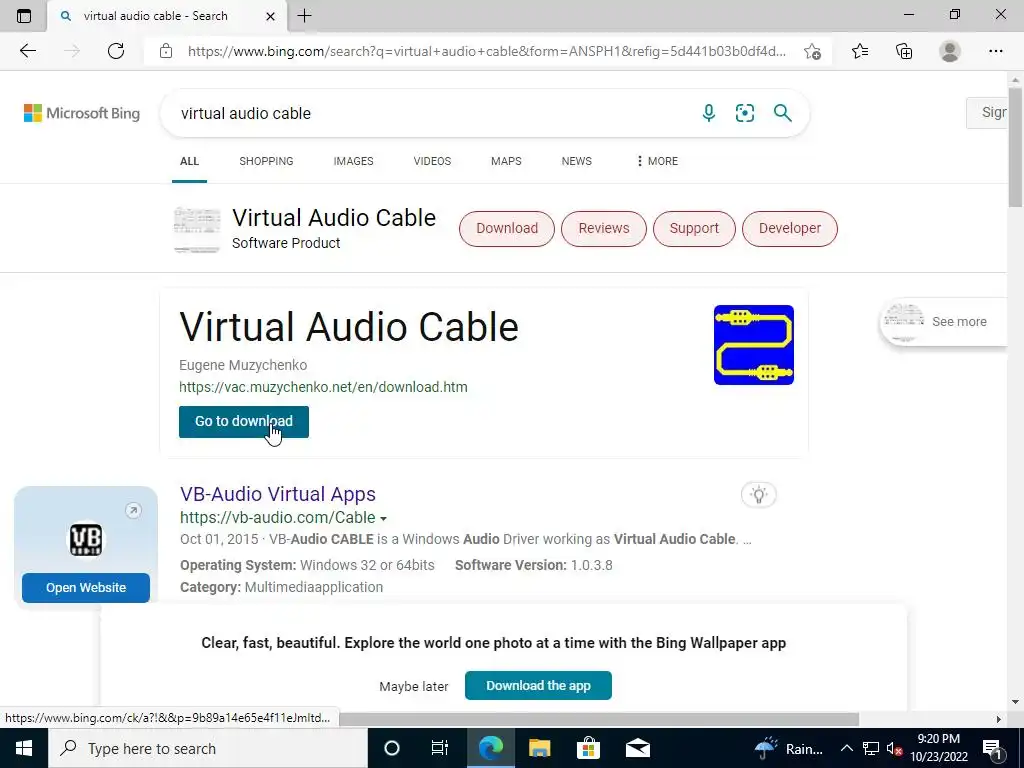The height and width of the screenshot is (768, 1024).
Task: Click the Virtual Audio Cable header thumbnail
Action: coord(197,229)
